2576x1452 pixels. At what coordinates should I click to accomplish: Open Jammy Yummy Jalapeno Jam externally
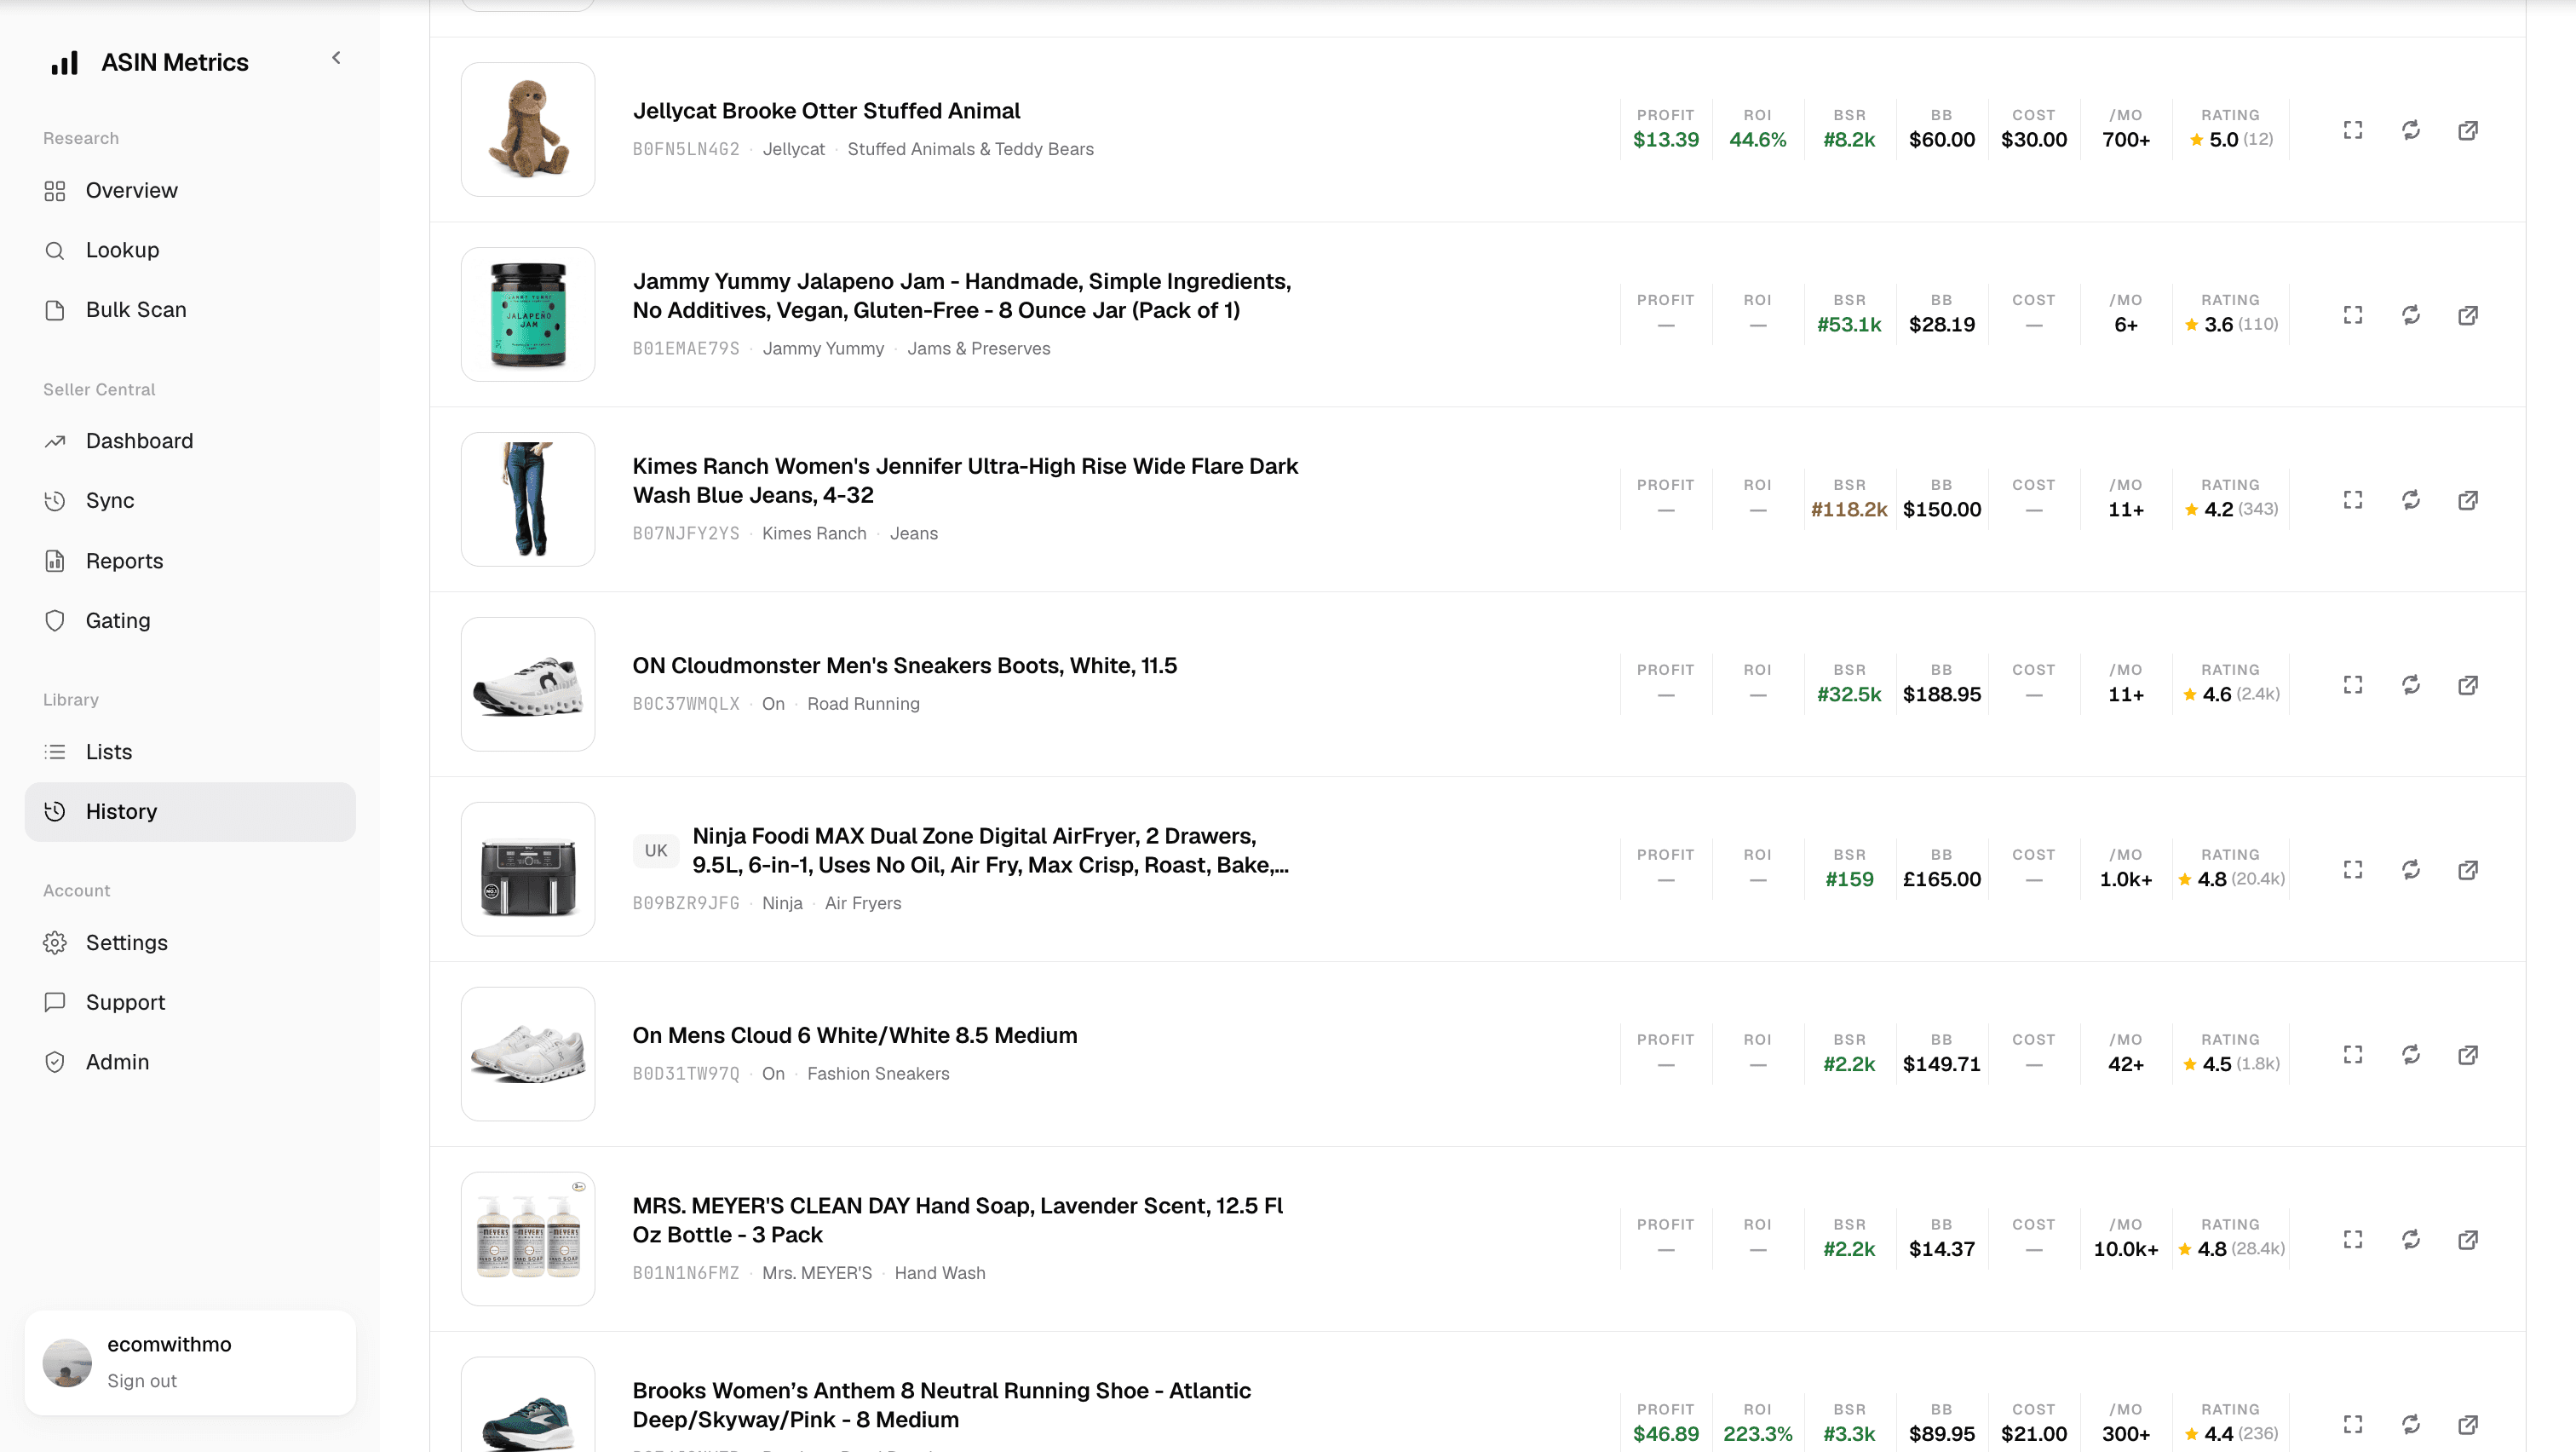[x=2468, y=315]
